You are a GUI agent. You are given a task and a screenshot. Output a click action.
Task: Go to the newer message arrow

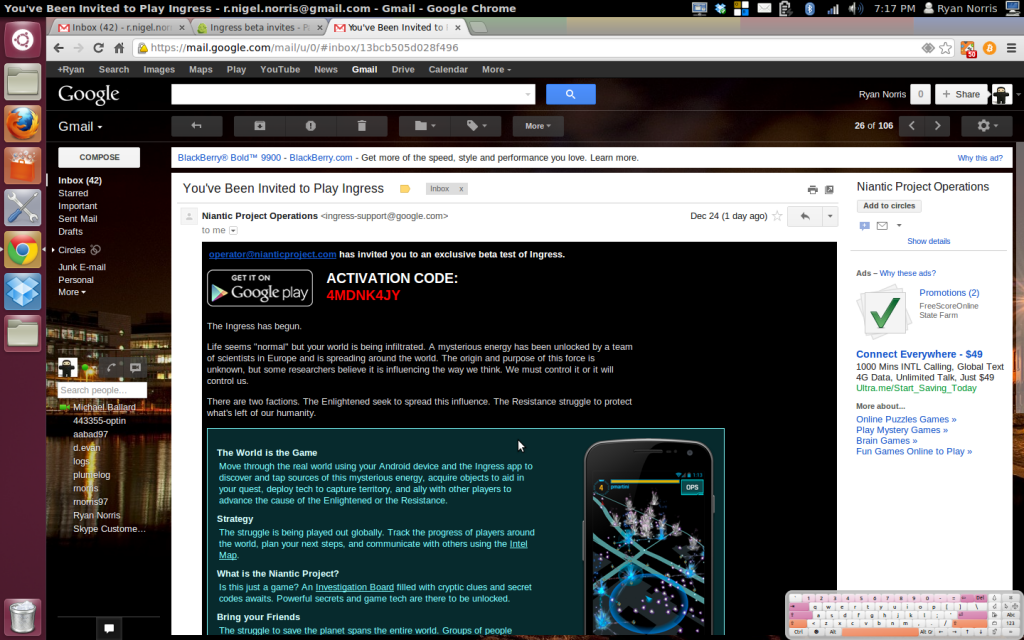[912, 126]
